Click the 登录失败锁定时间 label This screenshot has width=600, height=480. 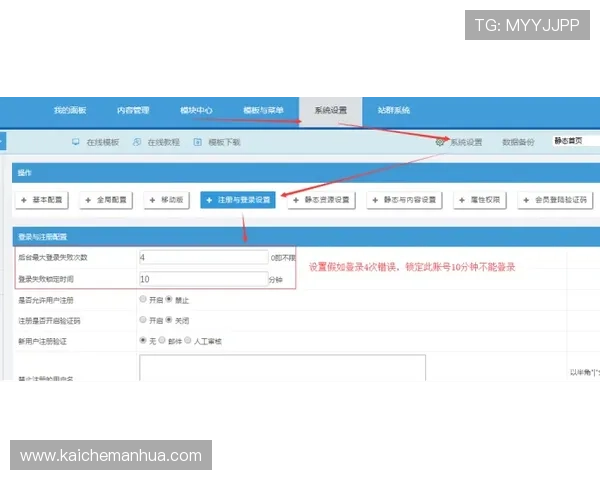pyautogui.click(x=46, y=279)
